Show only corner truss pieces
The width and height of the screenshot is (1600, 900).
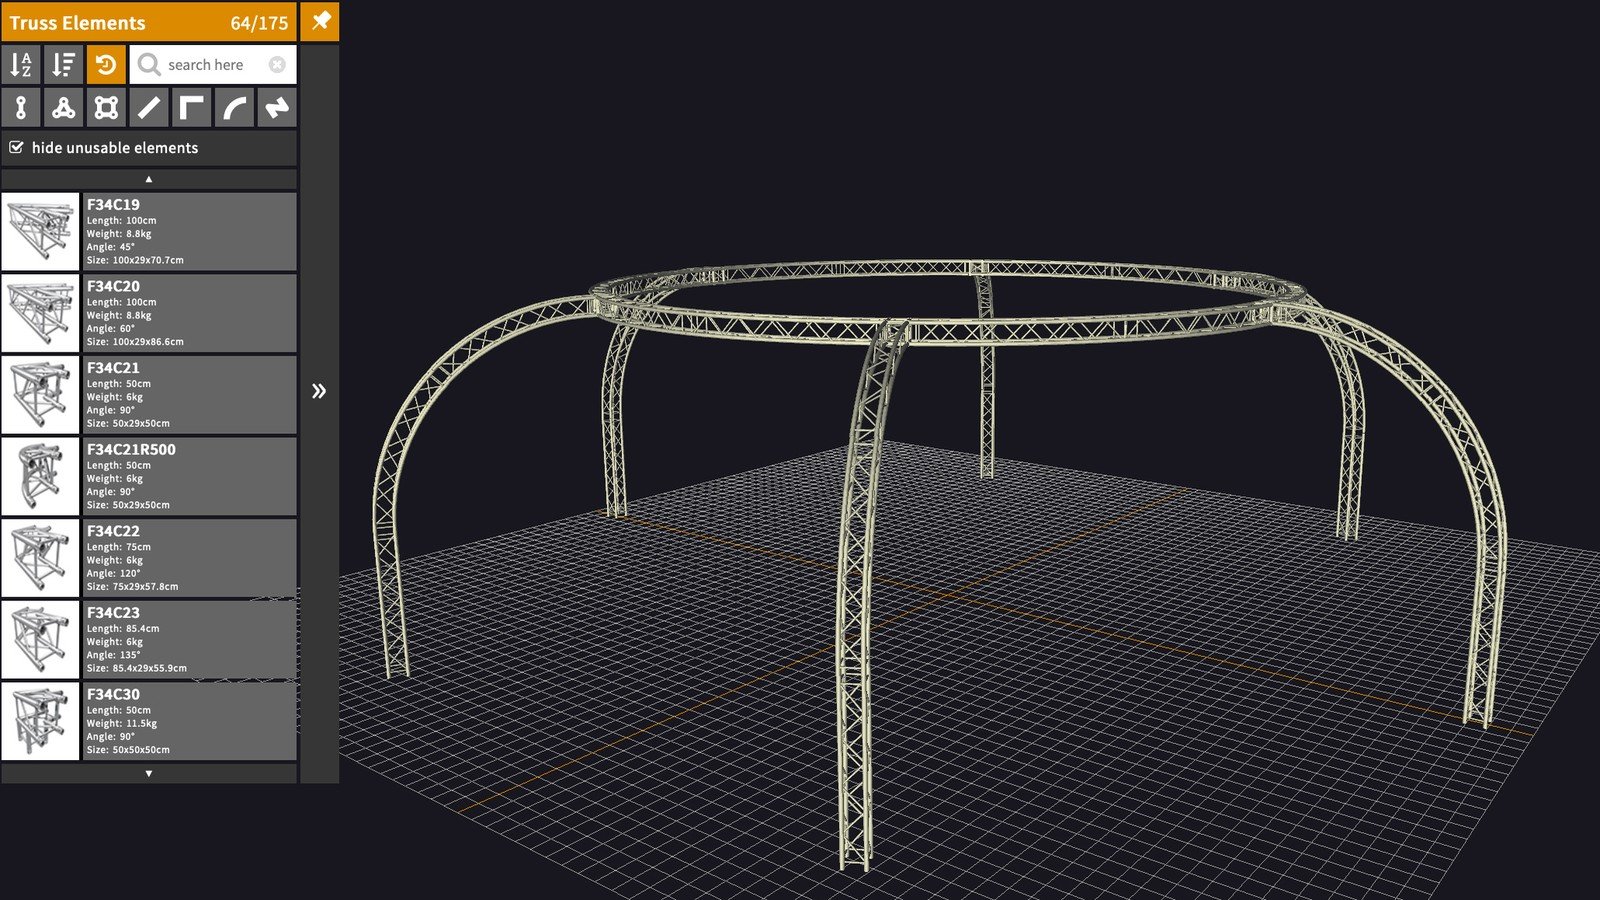tap(191, 108)
